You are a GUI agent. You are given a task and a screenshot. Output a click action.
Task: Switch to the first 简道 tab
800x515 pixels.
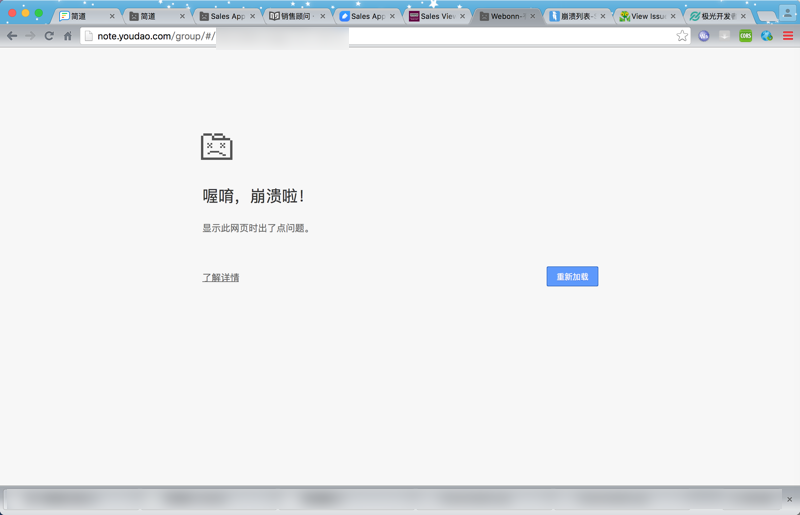point(87,16)
